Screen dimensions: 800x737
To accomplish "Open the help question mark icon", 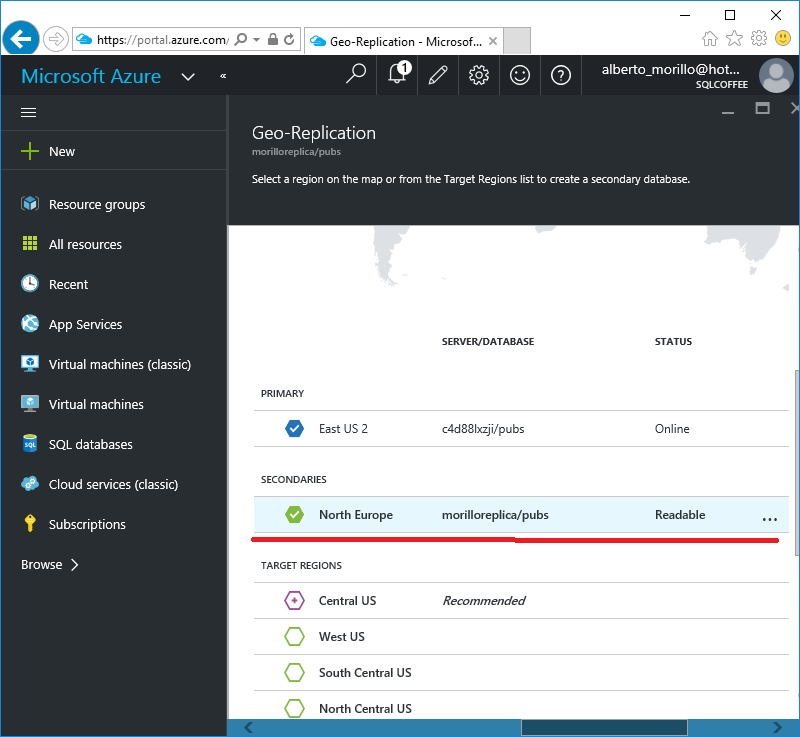I will tap(560, 75).
